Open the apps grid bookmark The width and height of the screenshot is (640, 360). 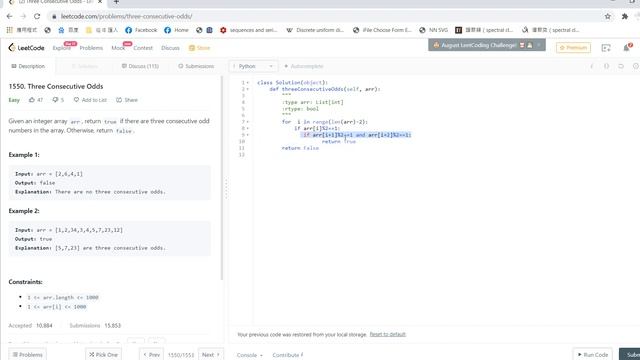(x=22, y=30)
